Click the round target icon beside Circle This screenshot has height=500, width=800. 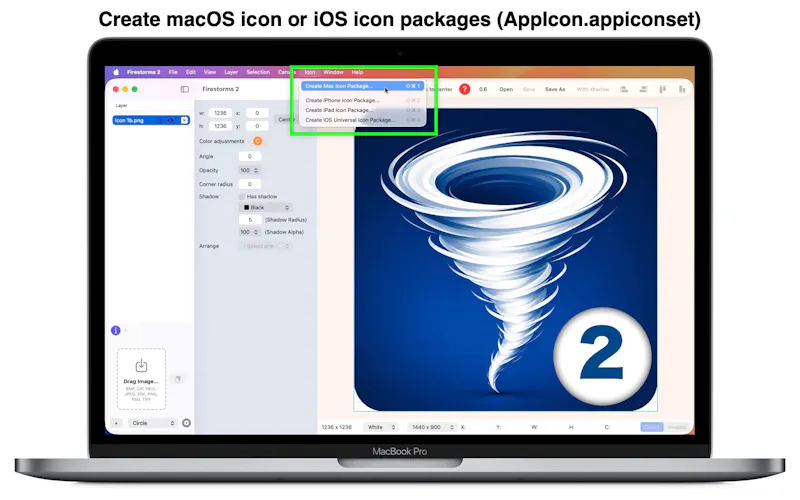187,423
